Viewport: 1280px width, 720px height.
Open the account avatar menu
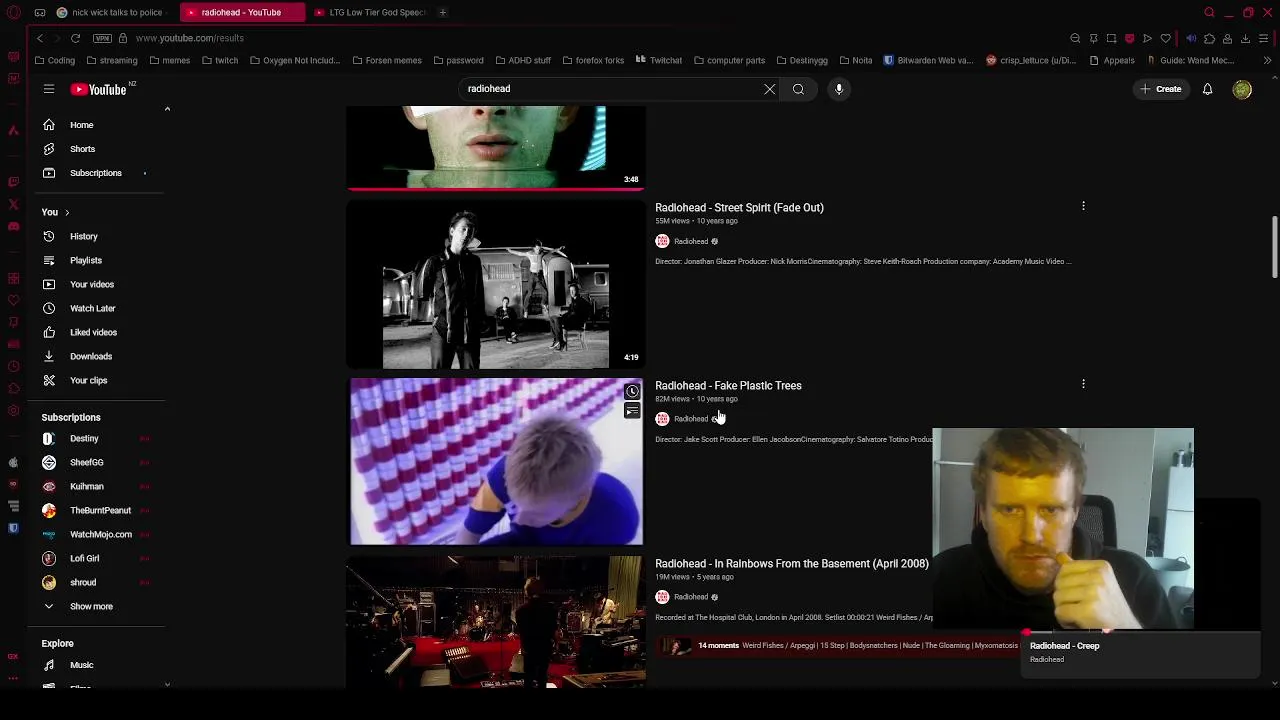(x=1242, y=89)
